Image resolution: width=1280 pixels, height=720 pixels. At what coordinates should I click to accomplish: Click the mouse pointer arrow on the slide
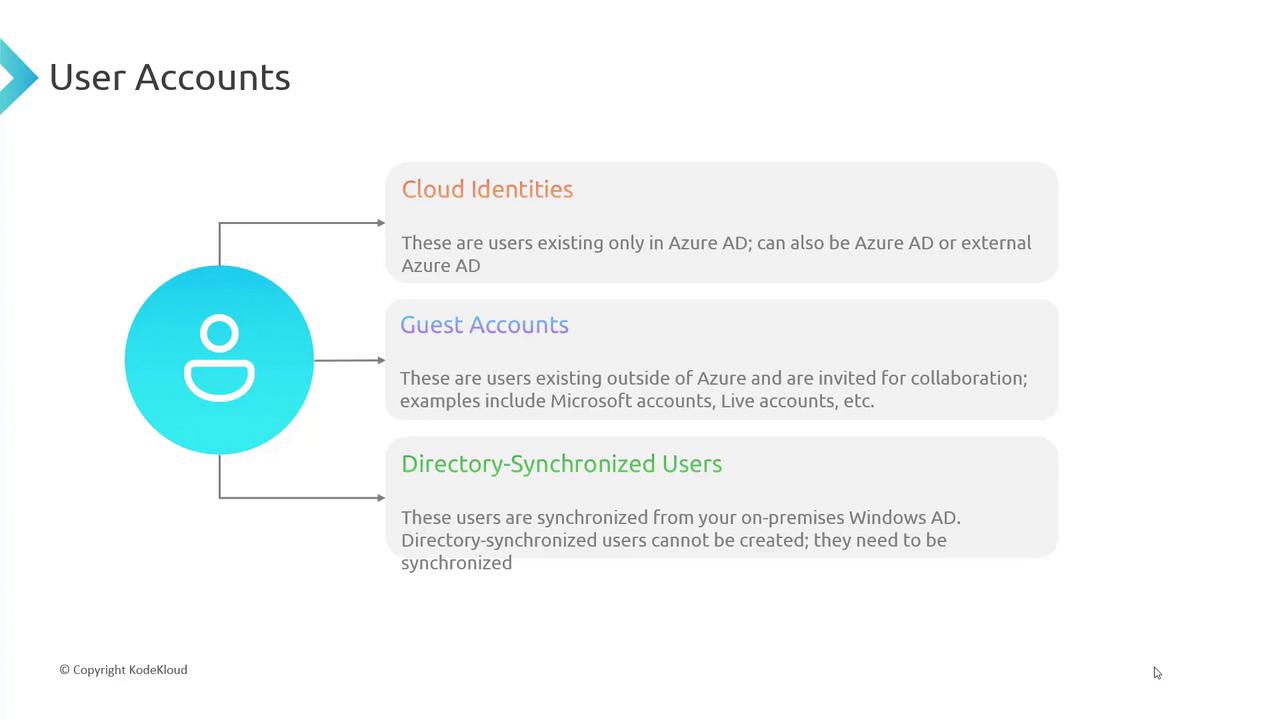(1157, 673)
